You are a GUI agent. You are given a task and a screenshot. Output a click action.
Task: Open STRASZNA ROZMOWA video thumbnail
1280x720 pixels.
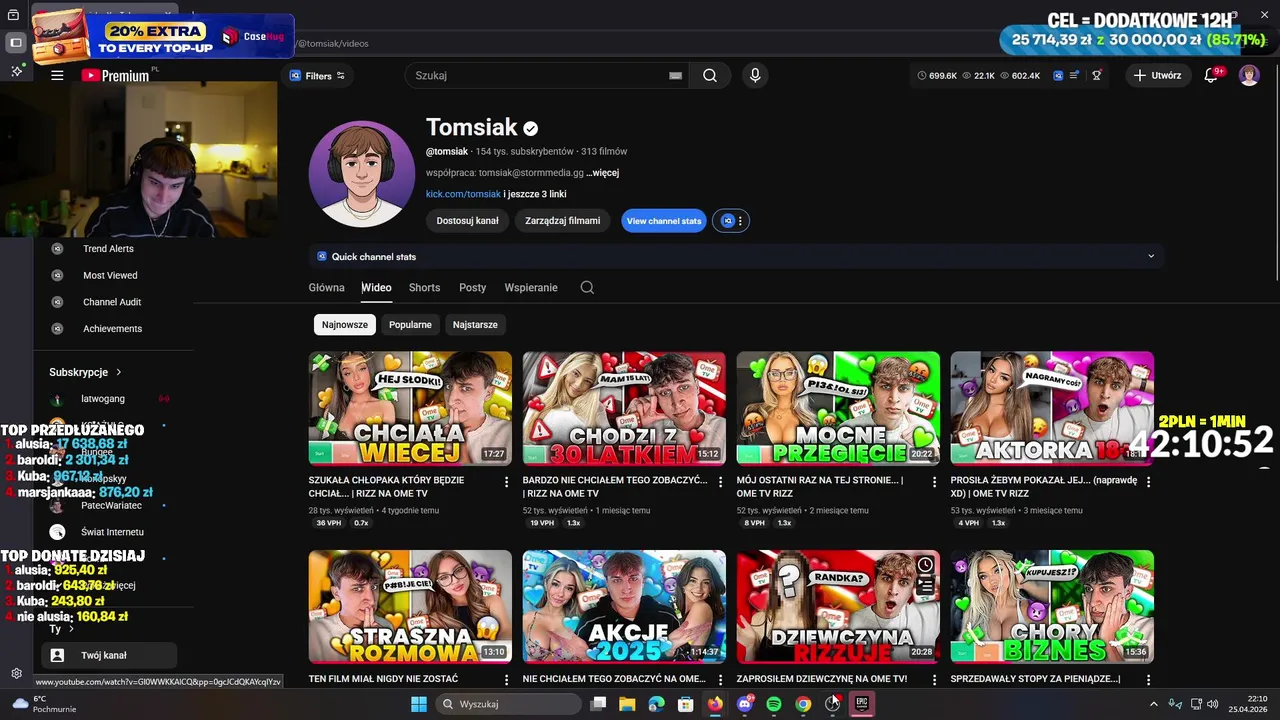coord(410,606)
